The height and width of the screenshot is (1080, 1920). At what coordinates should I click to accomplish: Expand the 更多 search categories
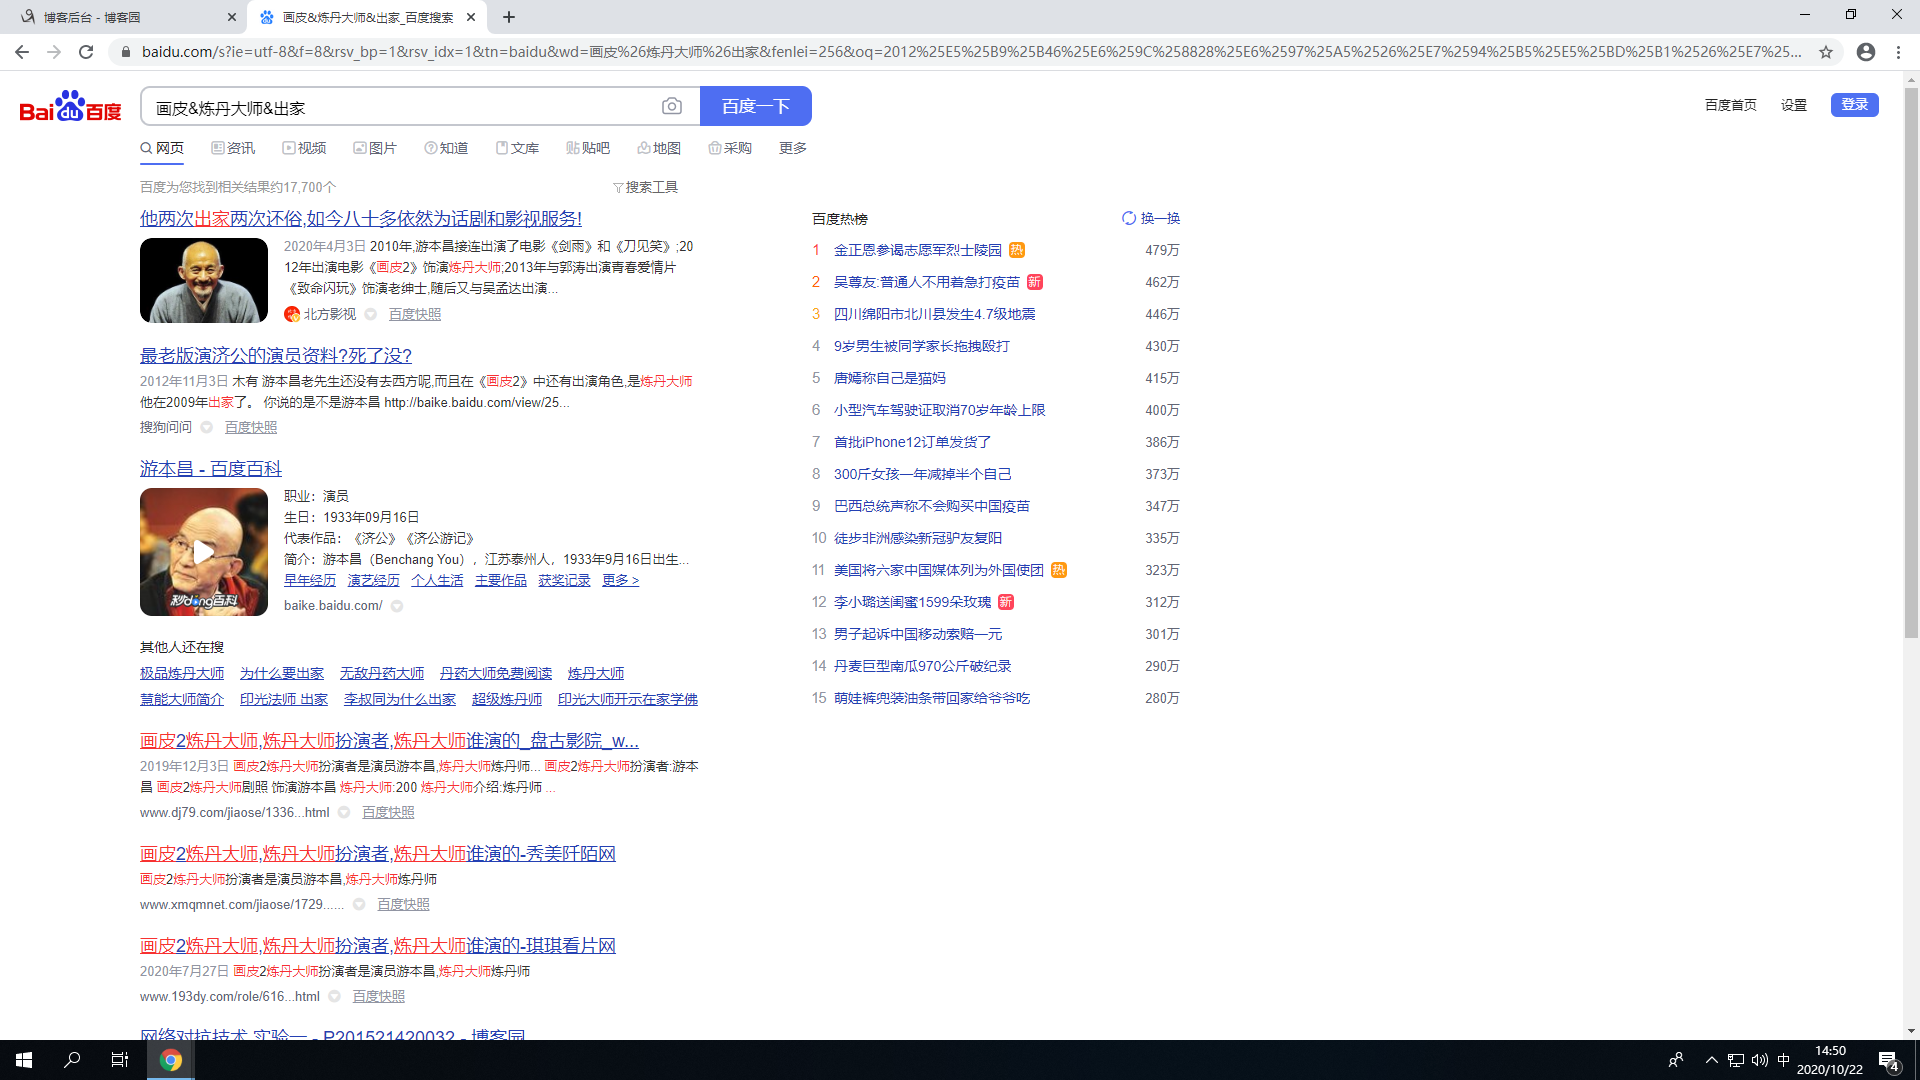(x=792, y=148)
